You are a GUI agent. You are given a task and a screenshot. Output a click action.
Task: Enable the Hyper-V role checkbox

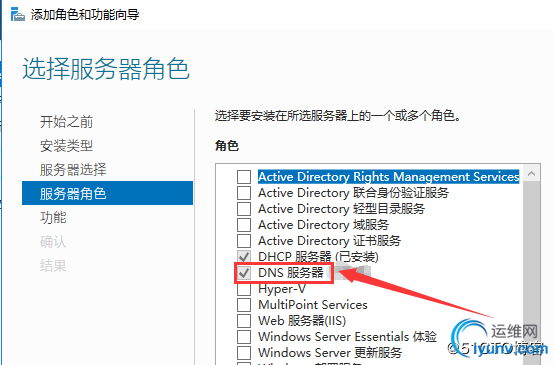coord(244,289)
